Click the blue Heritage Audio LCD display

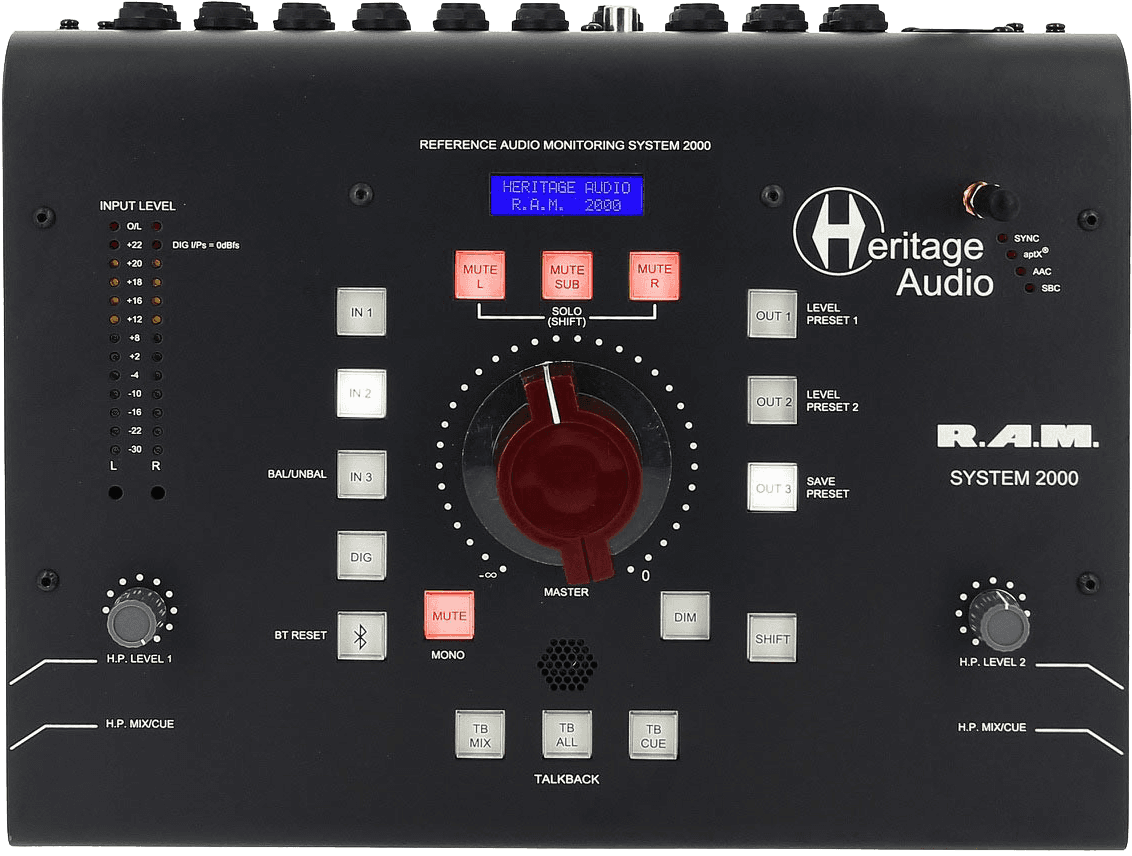pos(567,196)
